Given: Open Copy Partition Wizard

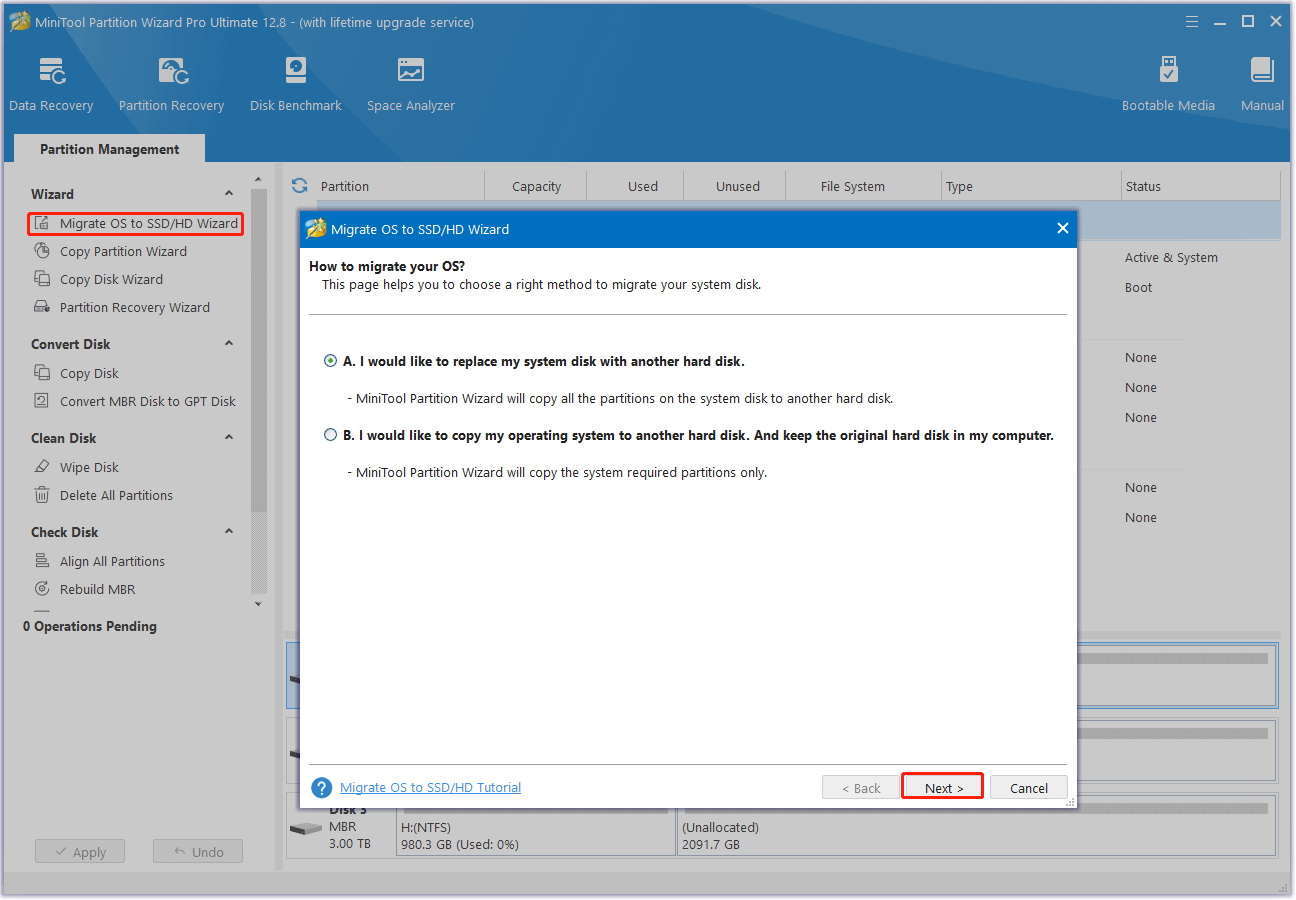Looking at the screenshot, I should [x=123, y=251].
